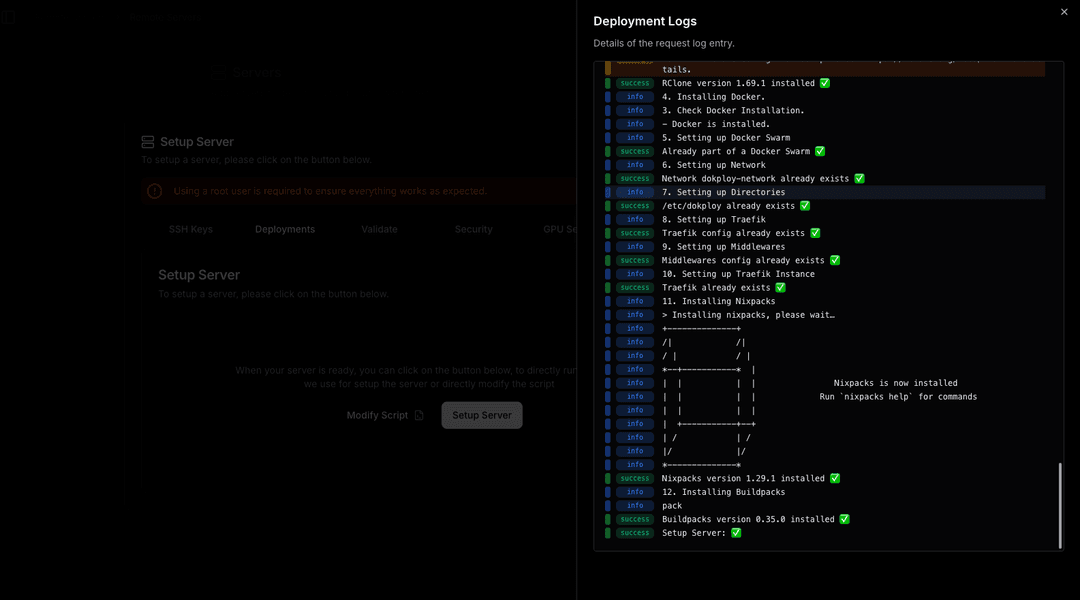Viewport: 1080px width, 600px height.
Task: Click the server icon beside Setup Server heading
Action: (x=148, y=141)
